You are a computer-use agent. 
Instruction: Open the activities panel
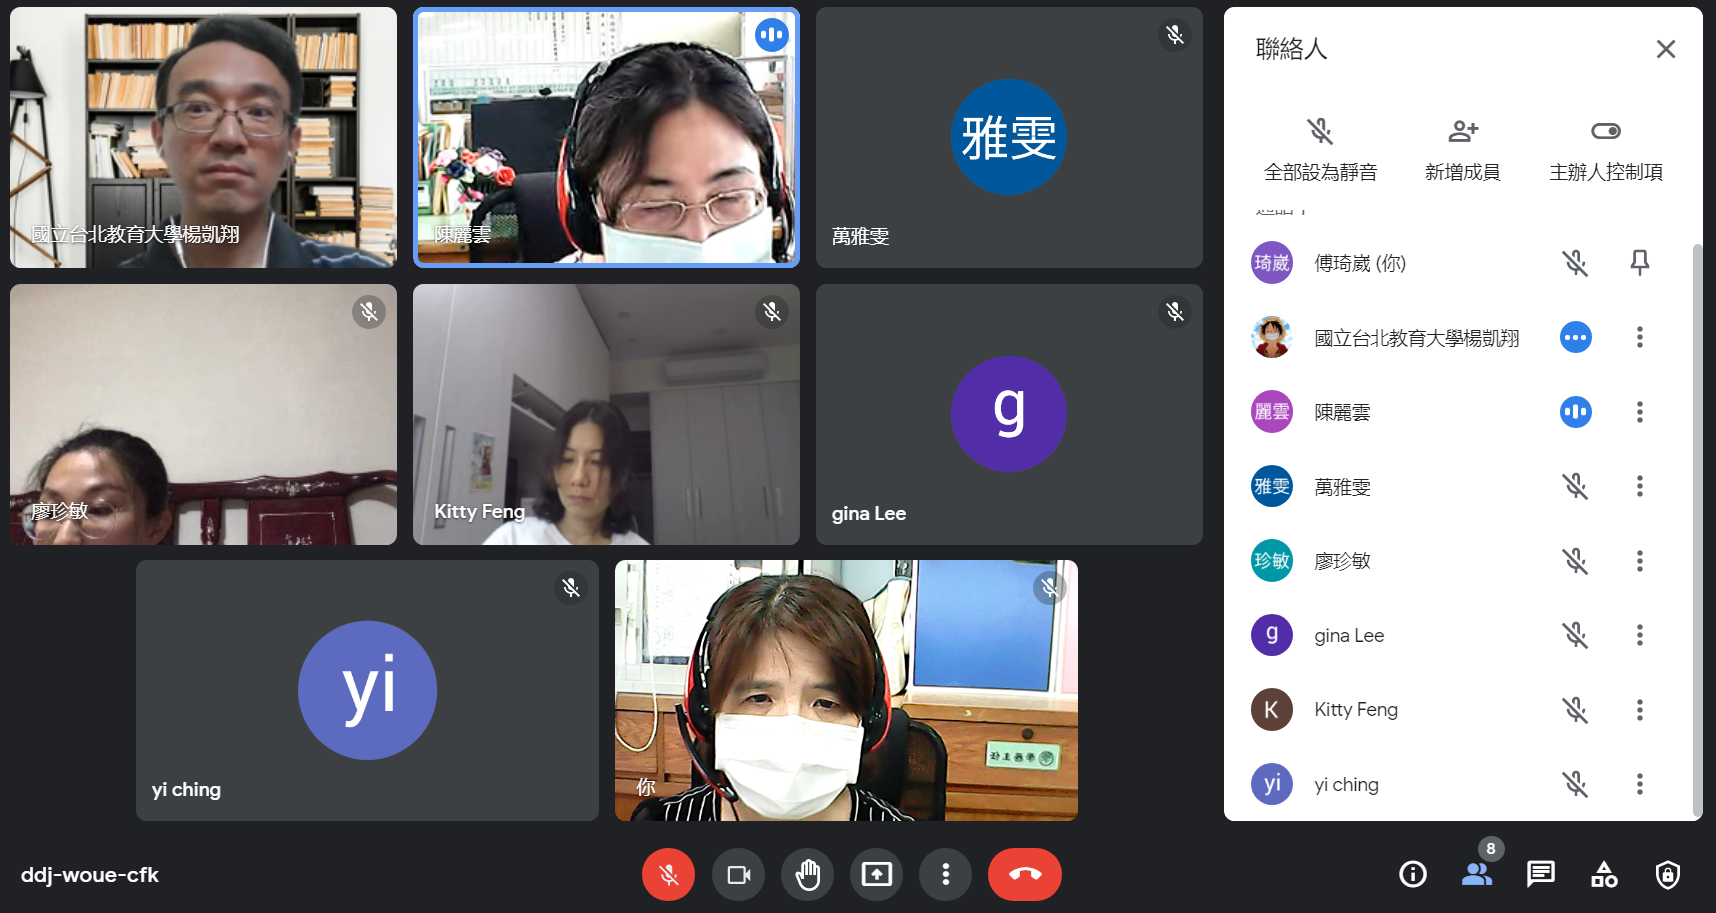click(1604, 875)
